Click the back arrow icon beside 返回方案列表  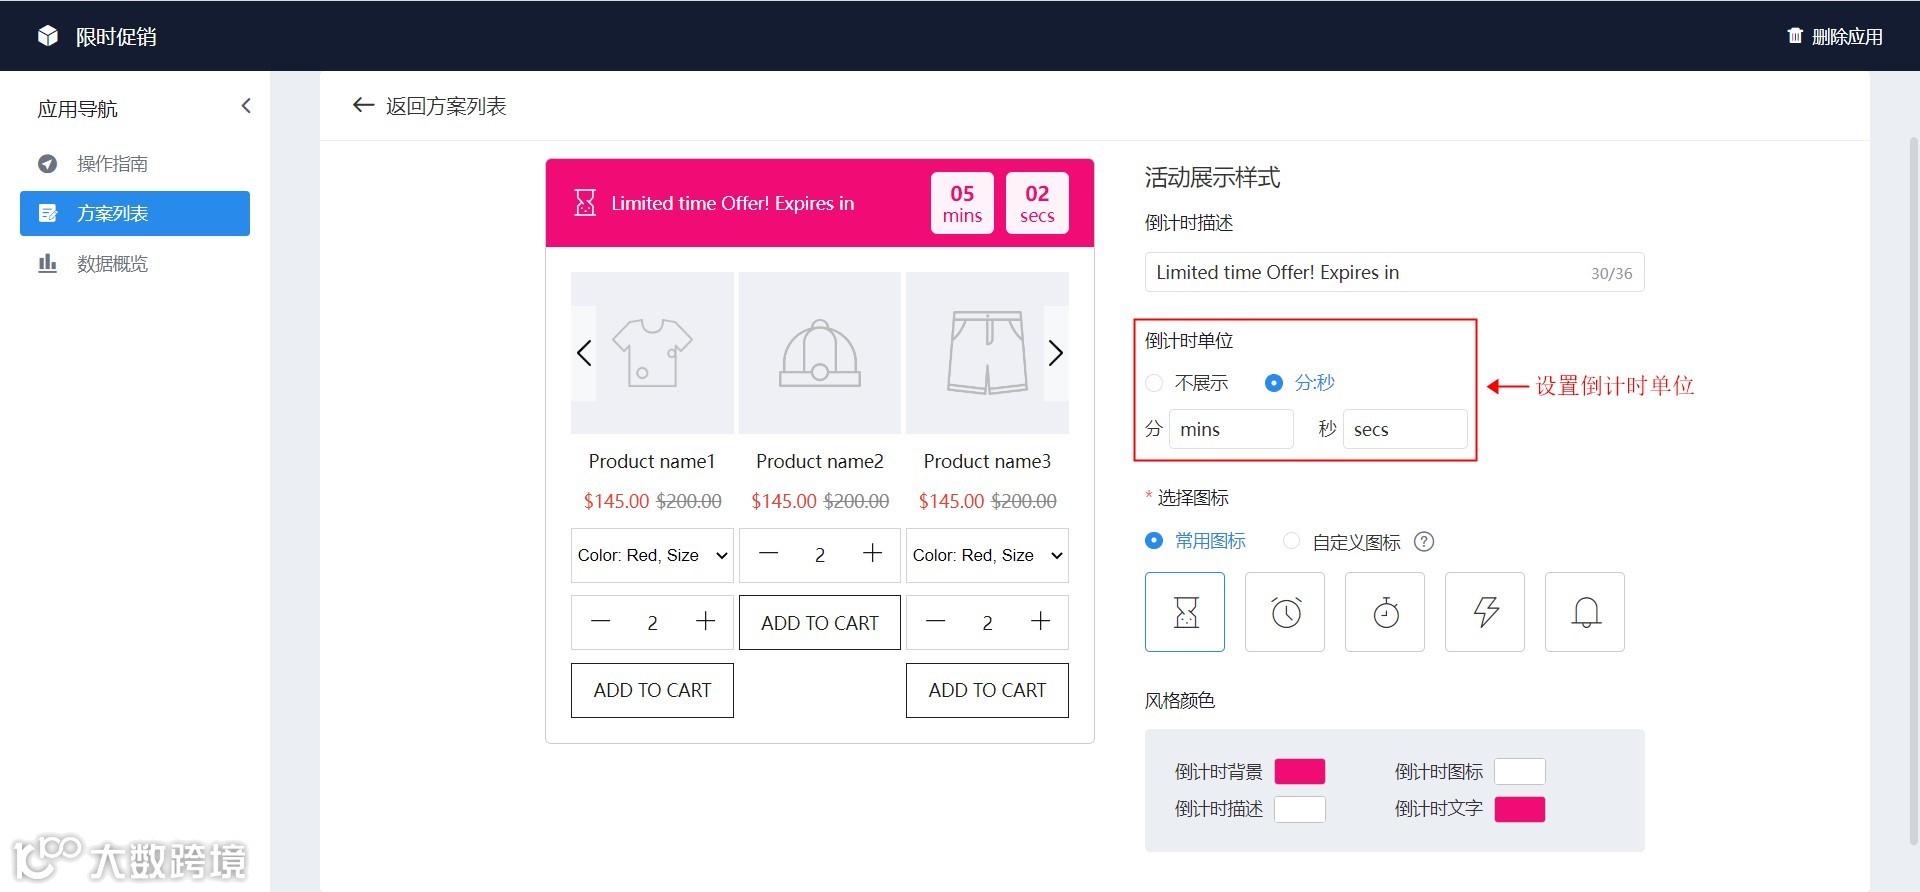(x=363, y=105)
